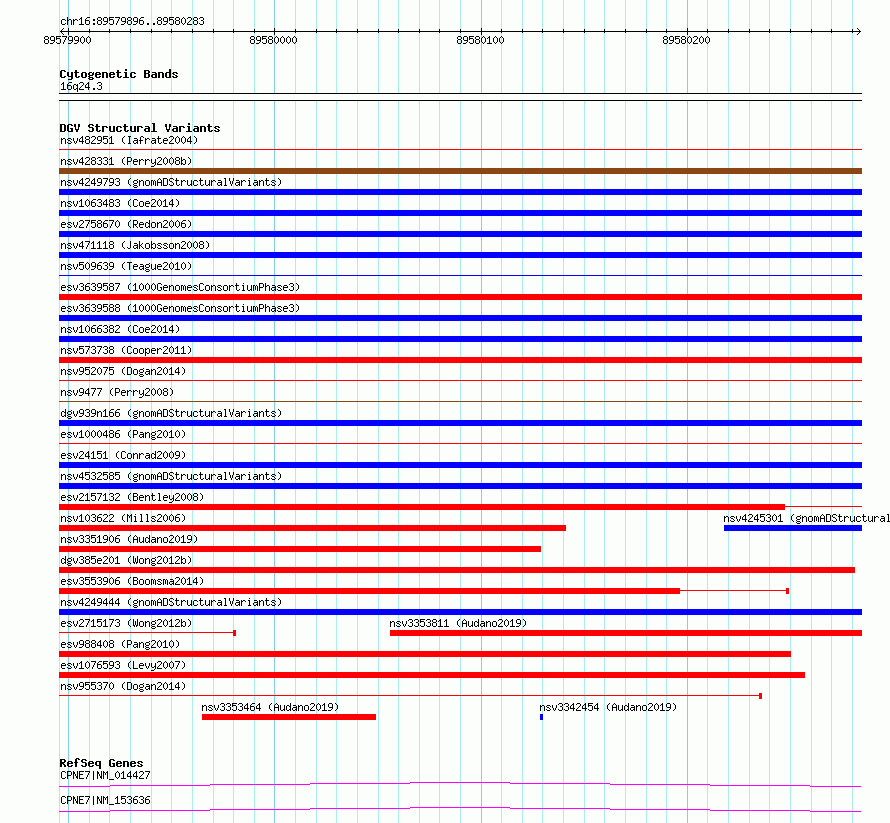This screenshot has height=823, width=890.
Task: Select the CPNE7|NM_153636 gene label
Action: tap(105, 800)
